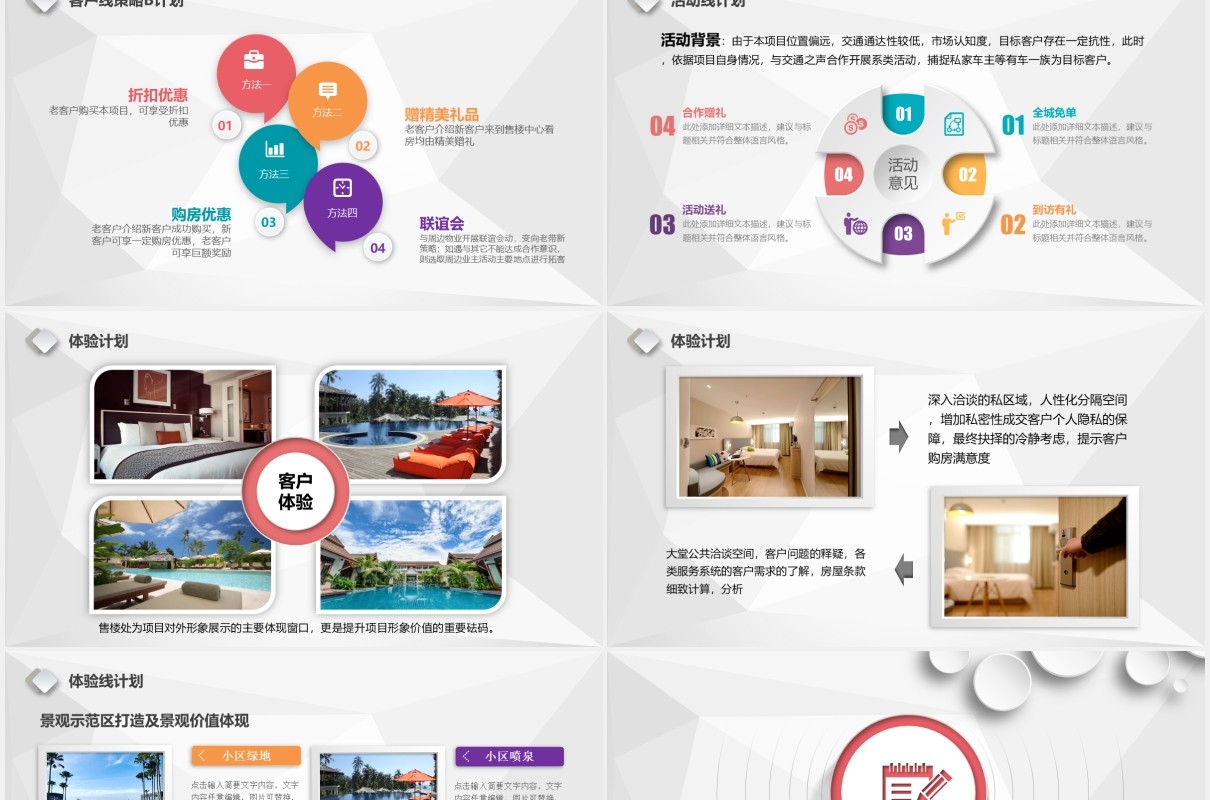Click the money bag icon in the 活动意见 diagram
The image size is (1210, 800).
coord(855,125)
